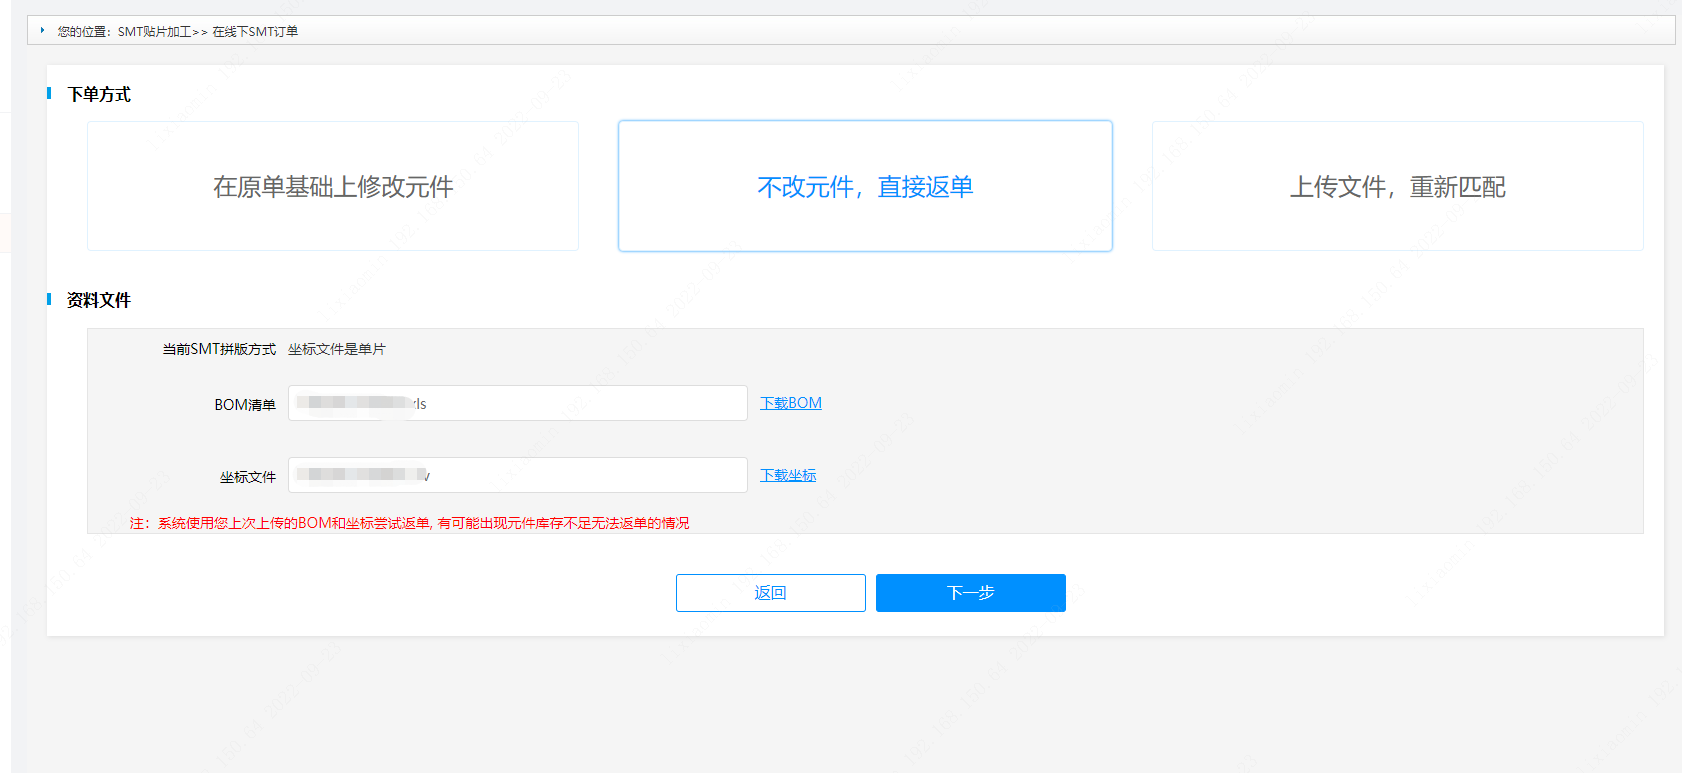Click the blue marker beside 下单方式
Viewport: 1682px width, 773px height.
49,93
